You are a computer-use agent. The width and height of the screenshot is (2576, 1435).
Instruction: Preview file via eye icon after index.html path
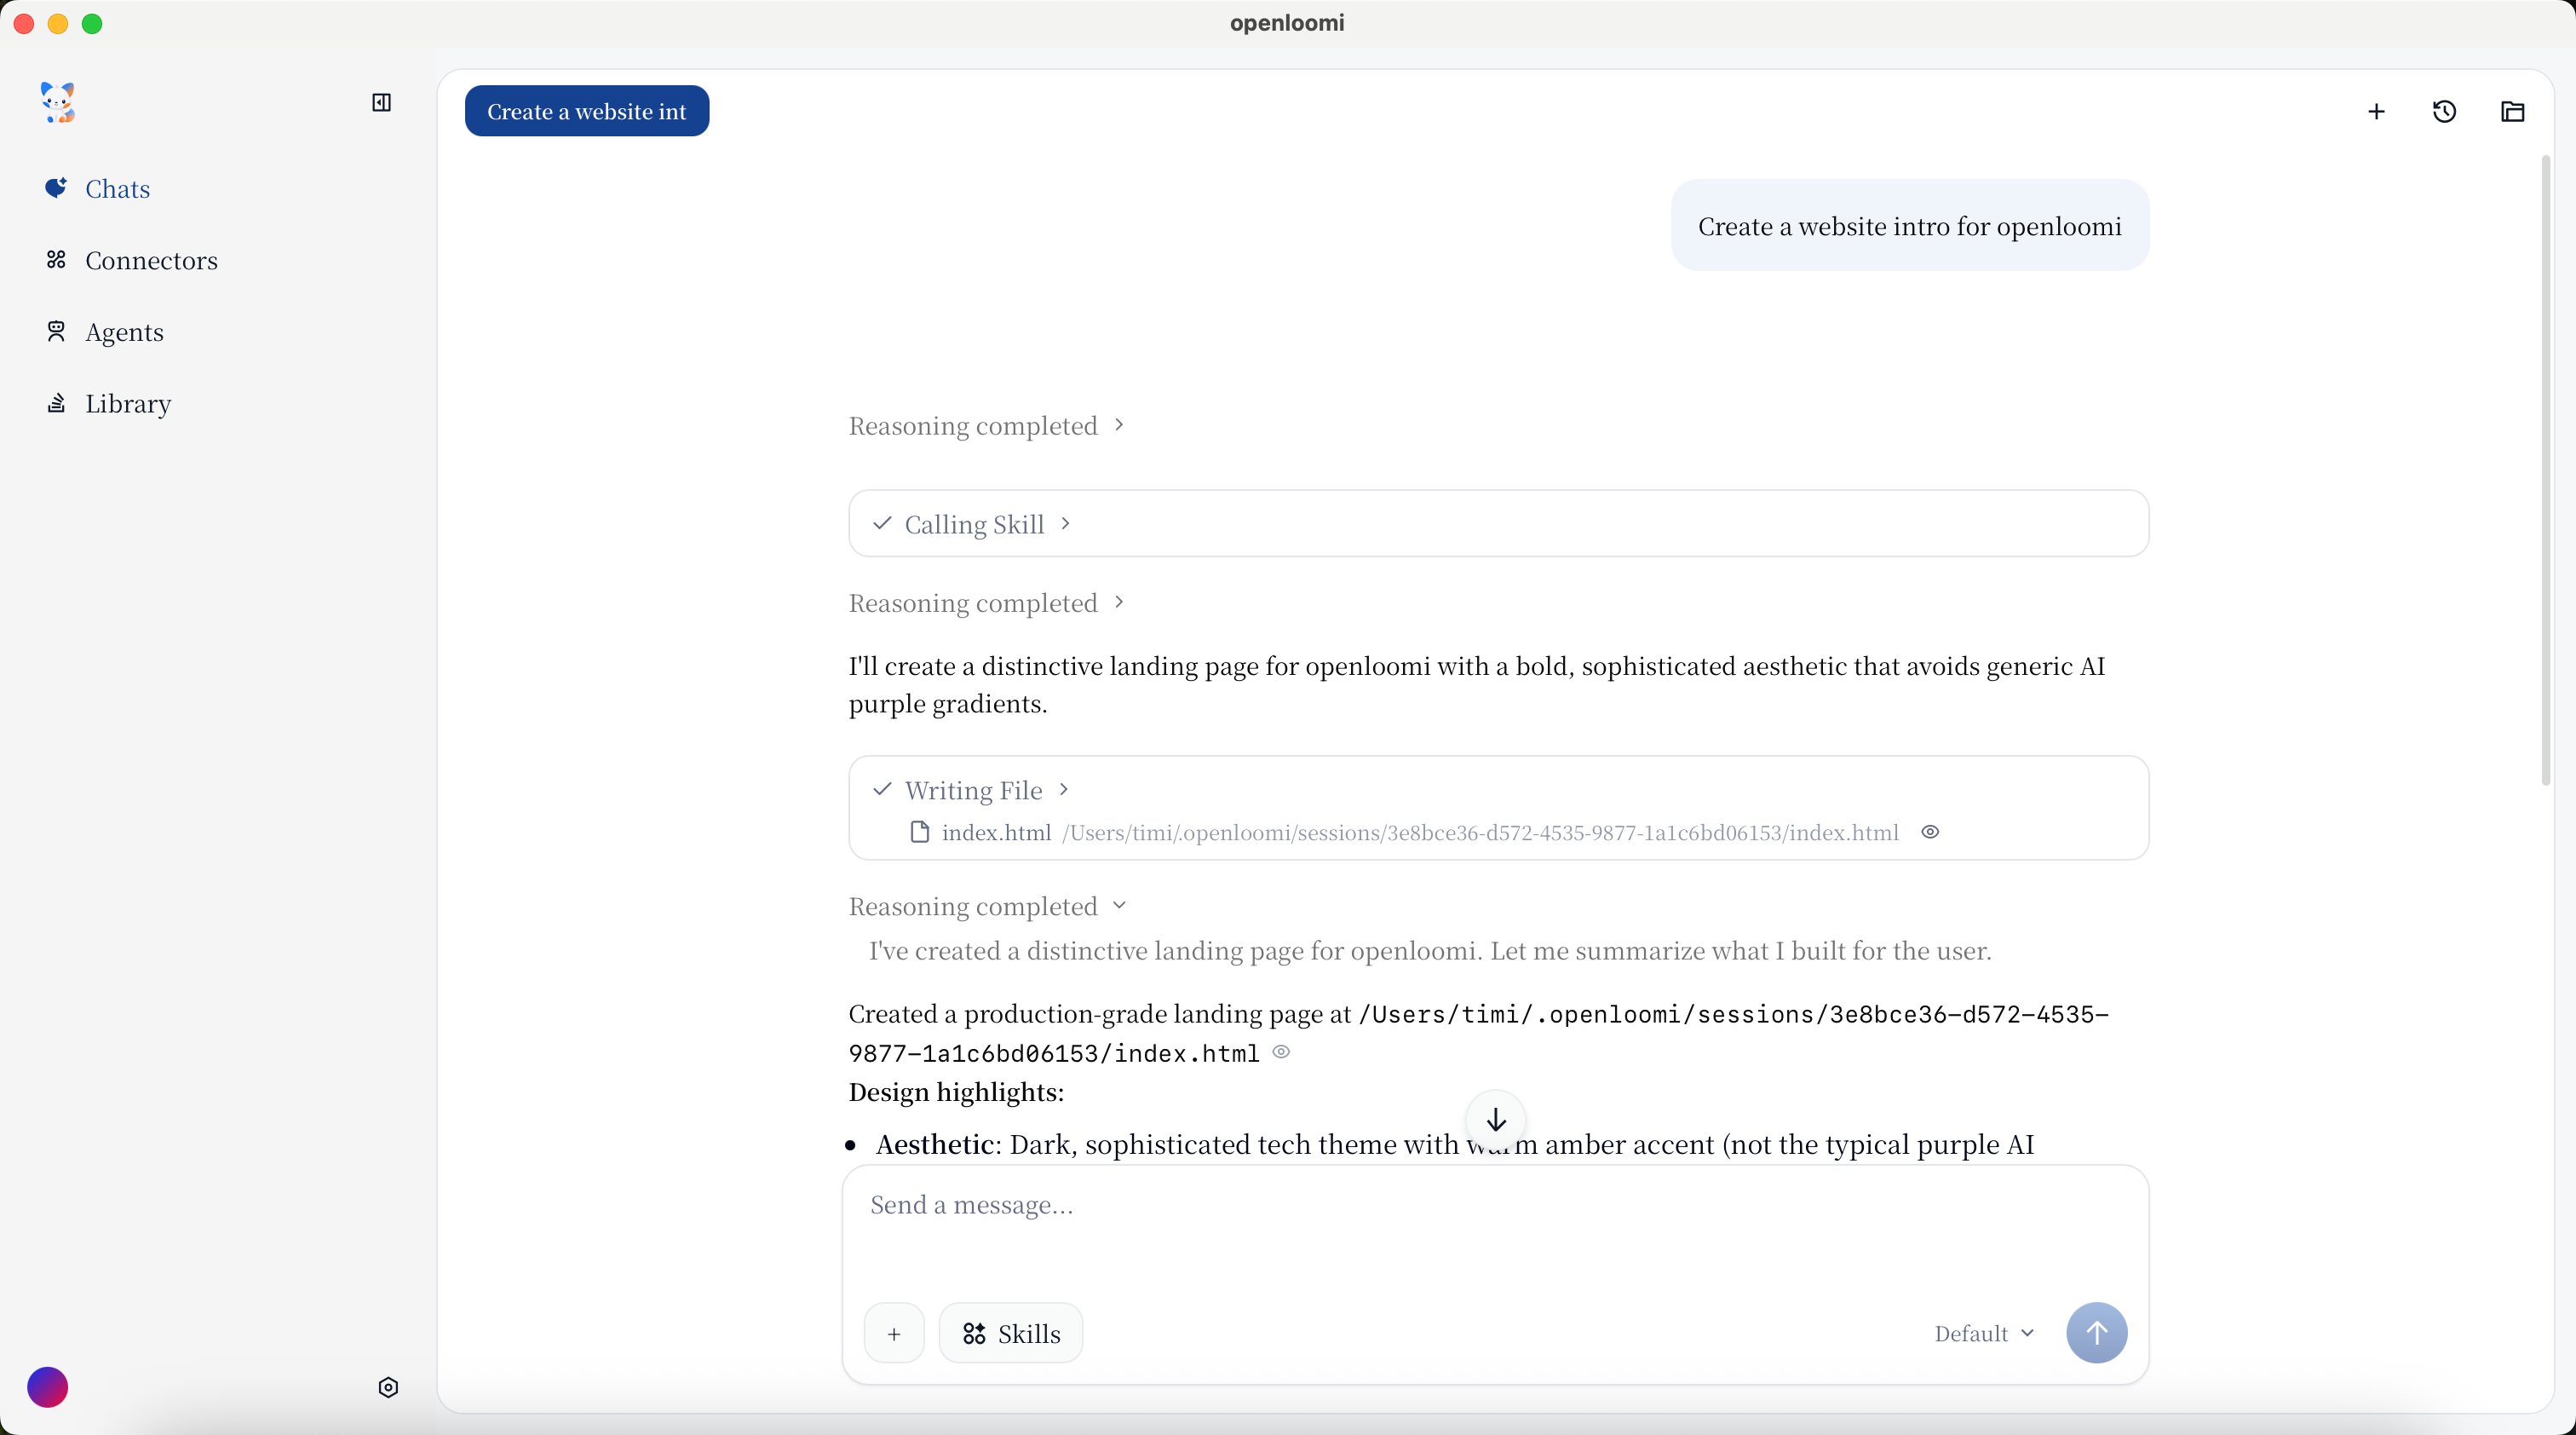pos(1281,1052)
